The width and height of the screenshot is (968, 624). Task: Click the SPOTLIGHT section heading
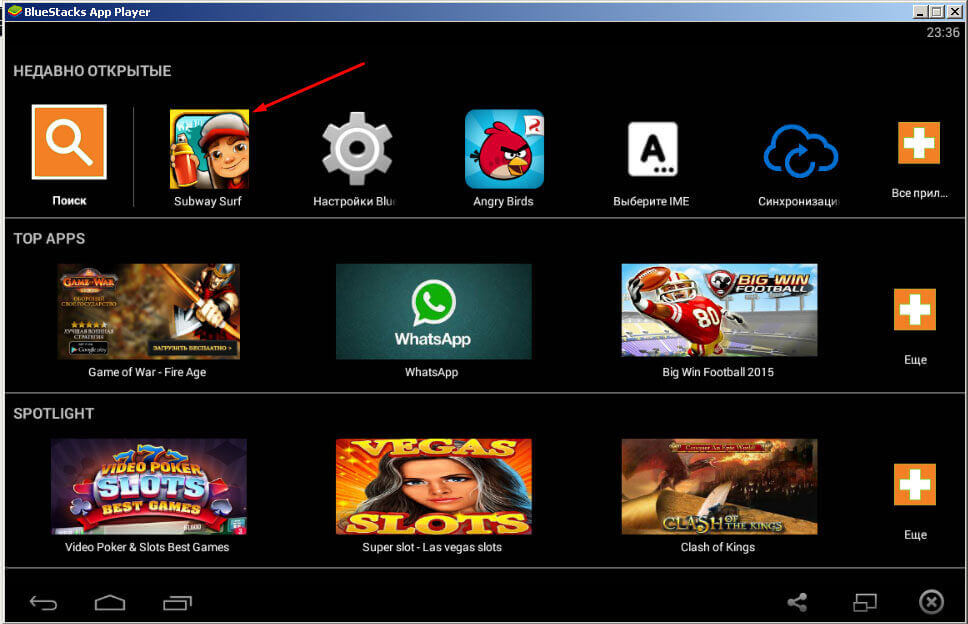pyautogui.click(x=54, y=414)
